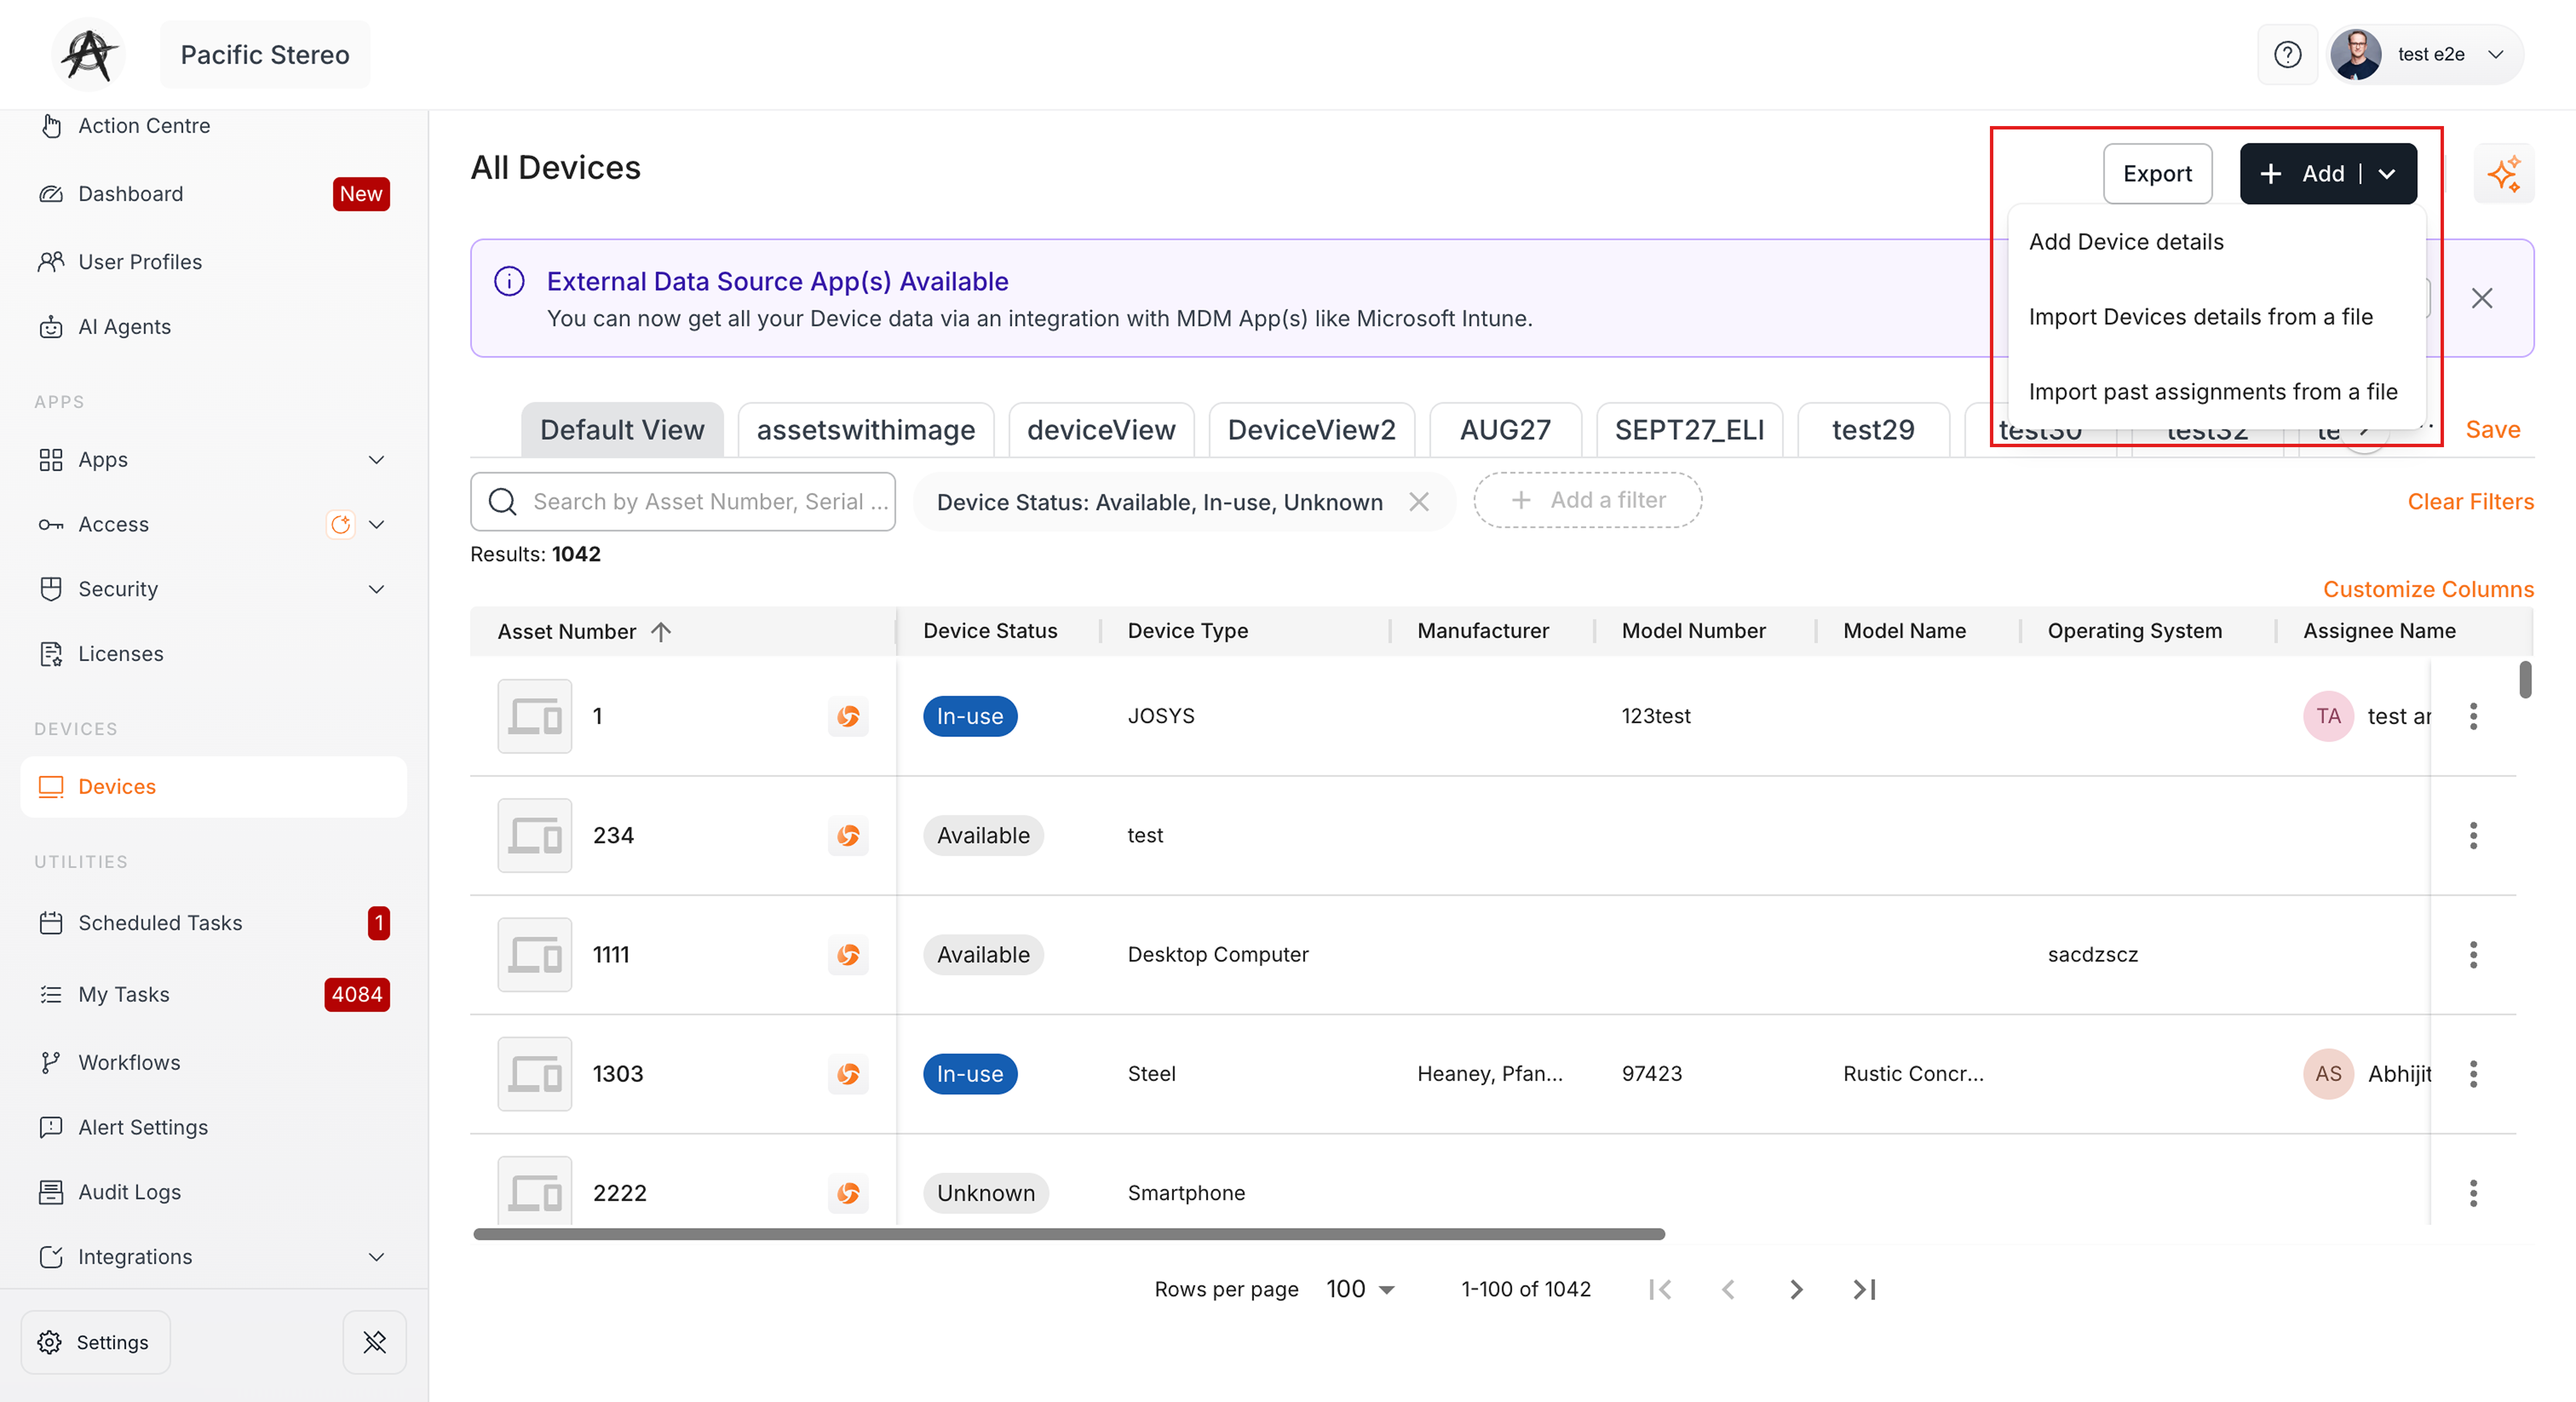Open kebab menu for asset 234

tap(2473, 835)
